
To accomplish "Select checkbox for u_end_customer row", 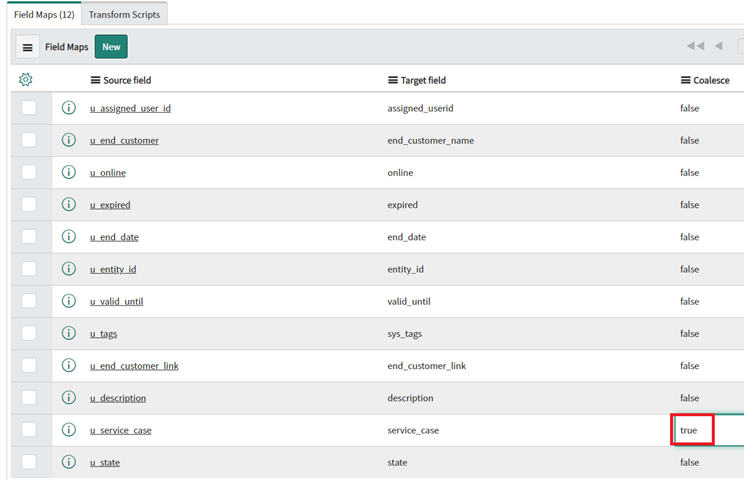I will click(x=29, y=140).
